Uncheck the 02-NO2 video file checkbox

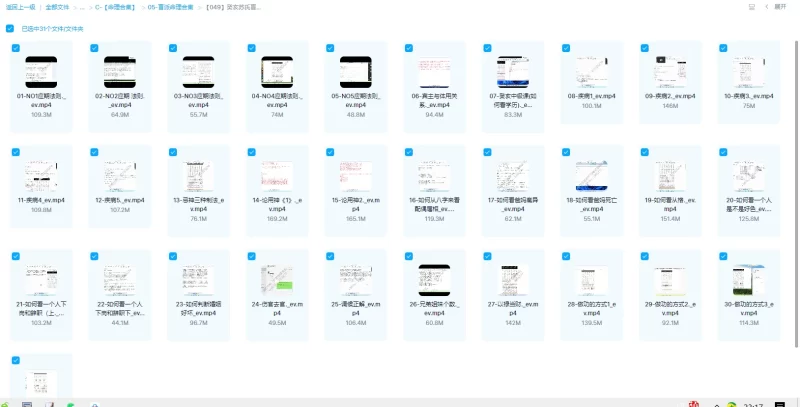pyautogui.click(x=95, y=46)
